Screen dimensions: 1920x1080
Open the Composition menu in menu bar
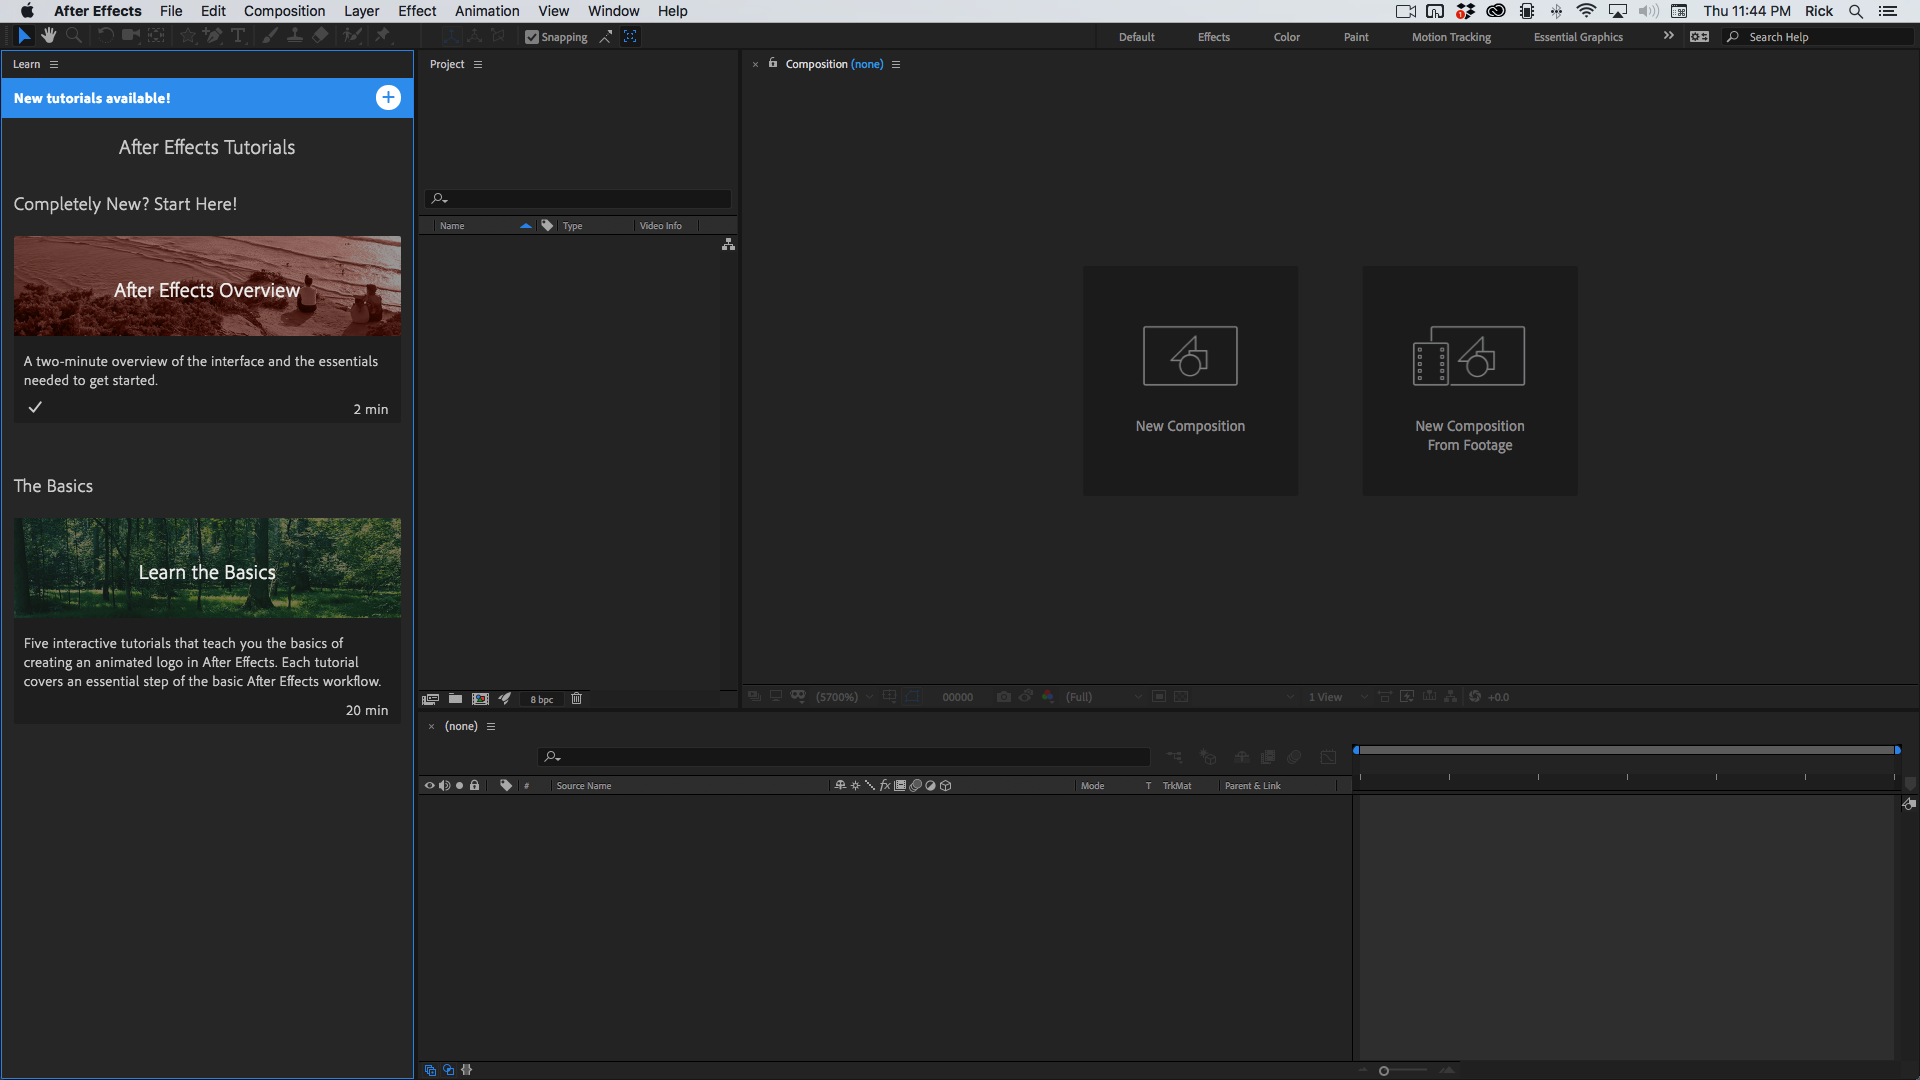(284, 11)
